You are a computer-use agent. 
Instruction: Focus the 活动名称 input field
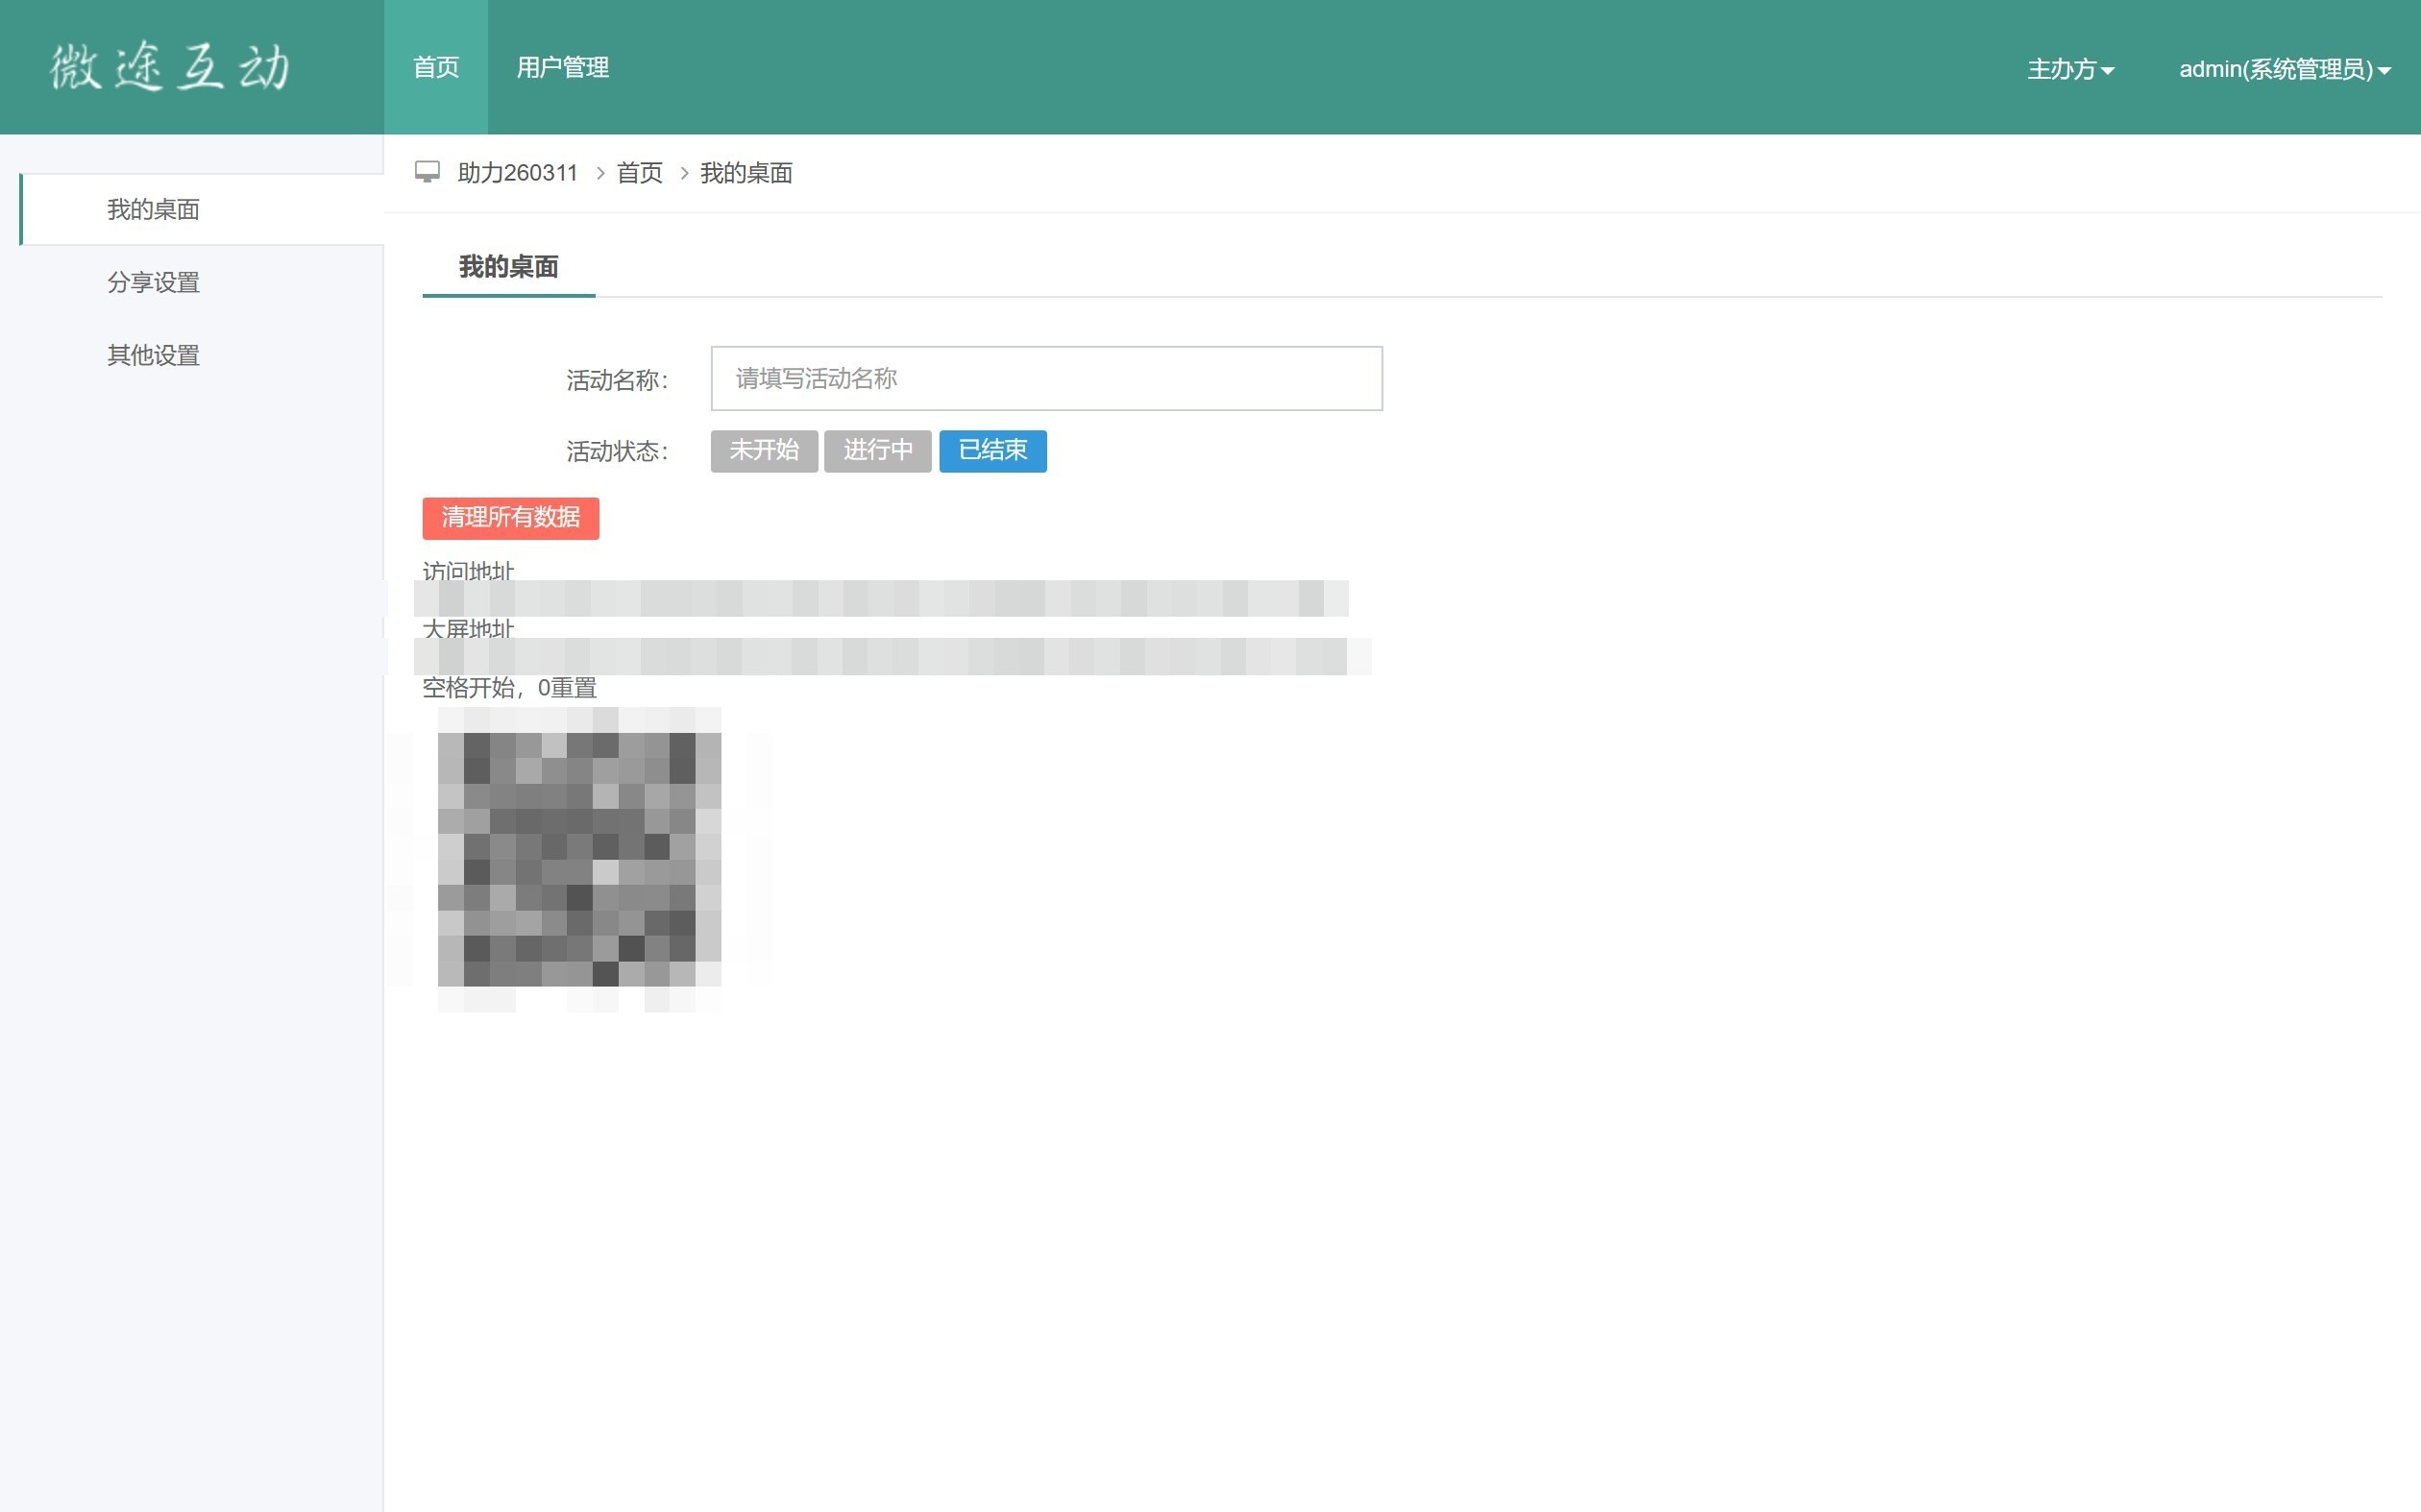(x=1046, y=378)
